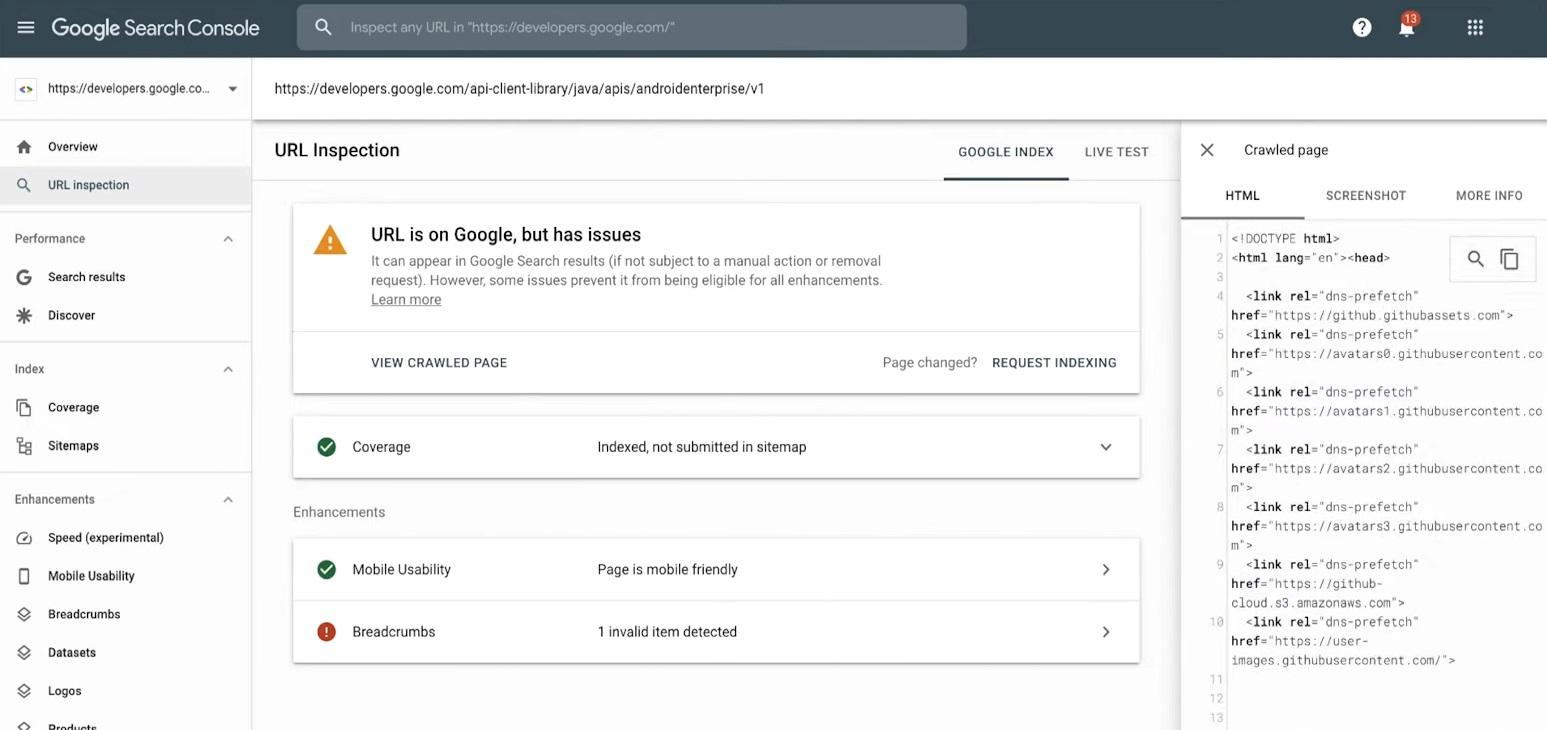Collapse the Index sidebar section
Image resolution: width=1547 pixels, height=730 pixels.
(x=228, y=369)
